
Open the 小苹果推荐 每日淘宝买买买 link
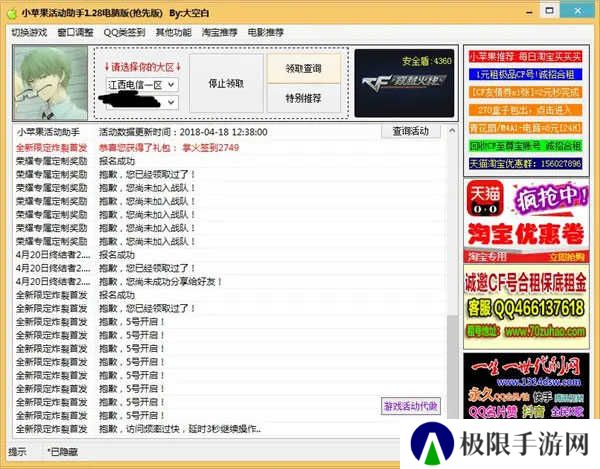(525, 57)
